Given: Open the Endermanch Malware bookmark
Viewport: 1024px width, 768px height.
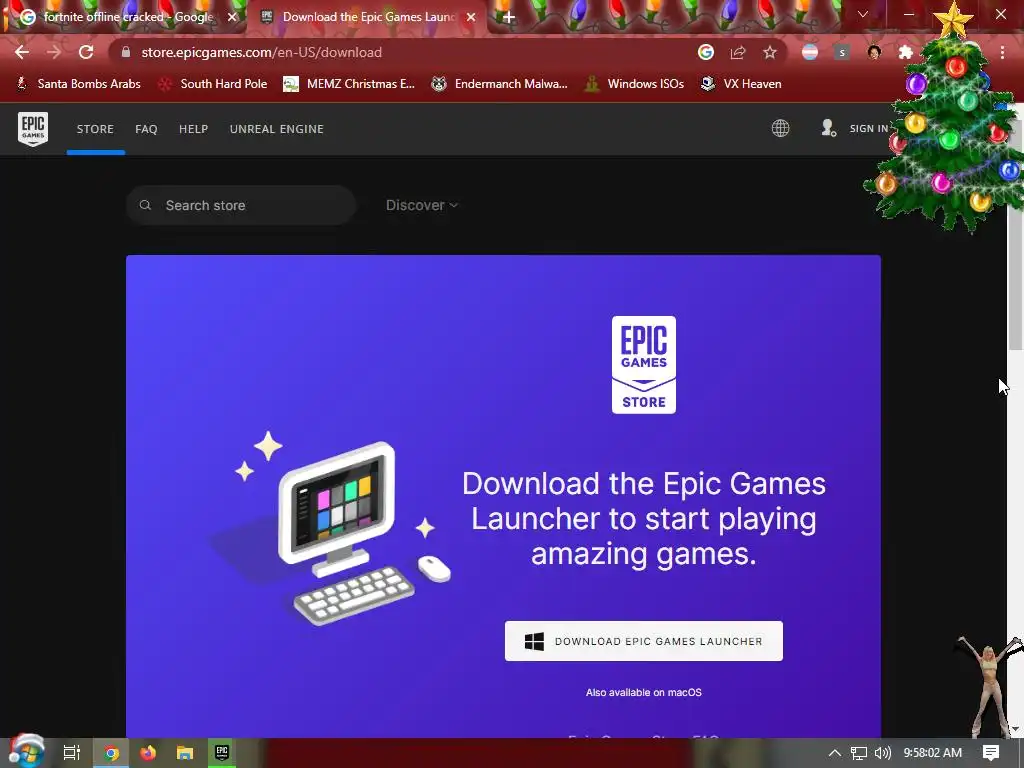Looking at the screenshot, I should point(500,84).
